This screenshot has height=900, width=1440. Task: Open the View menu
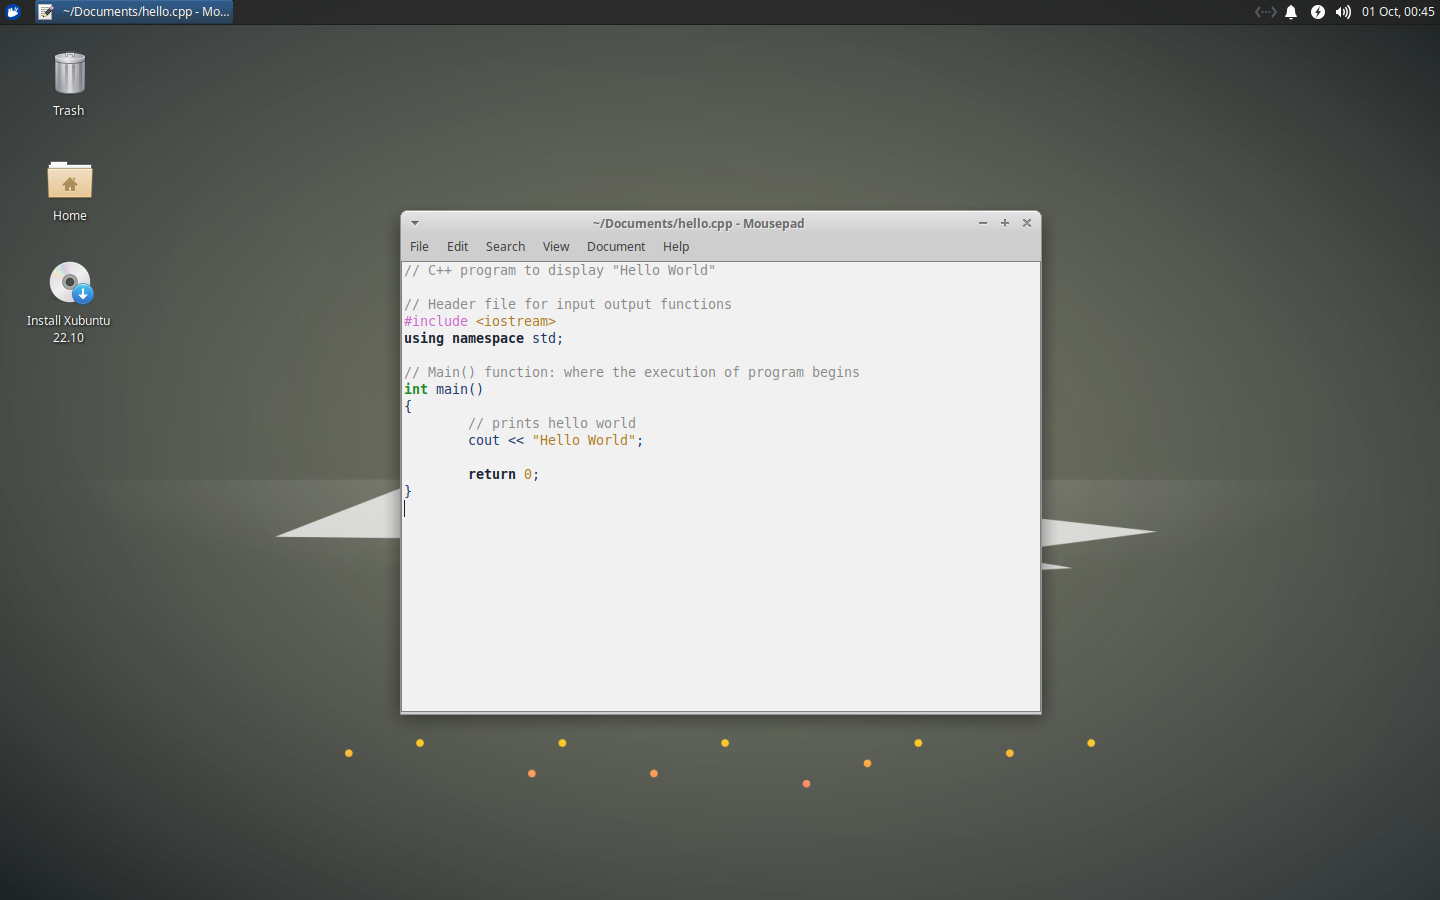tap(556, 246)
